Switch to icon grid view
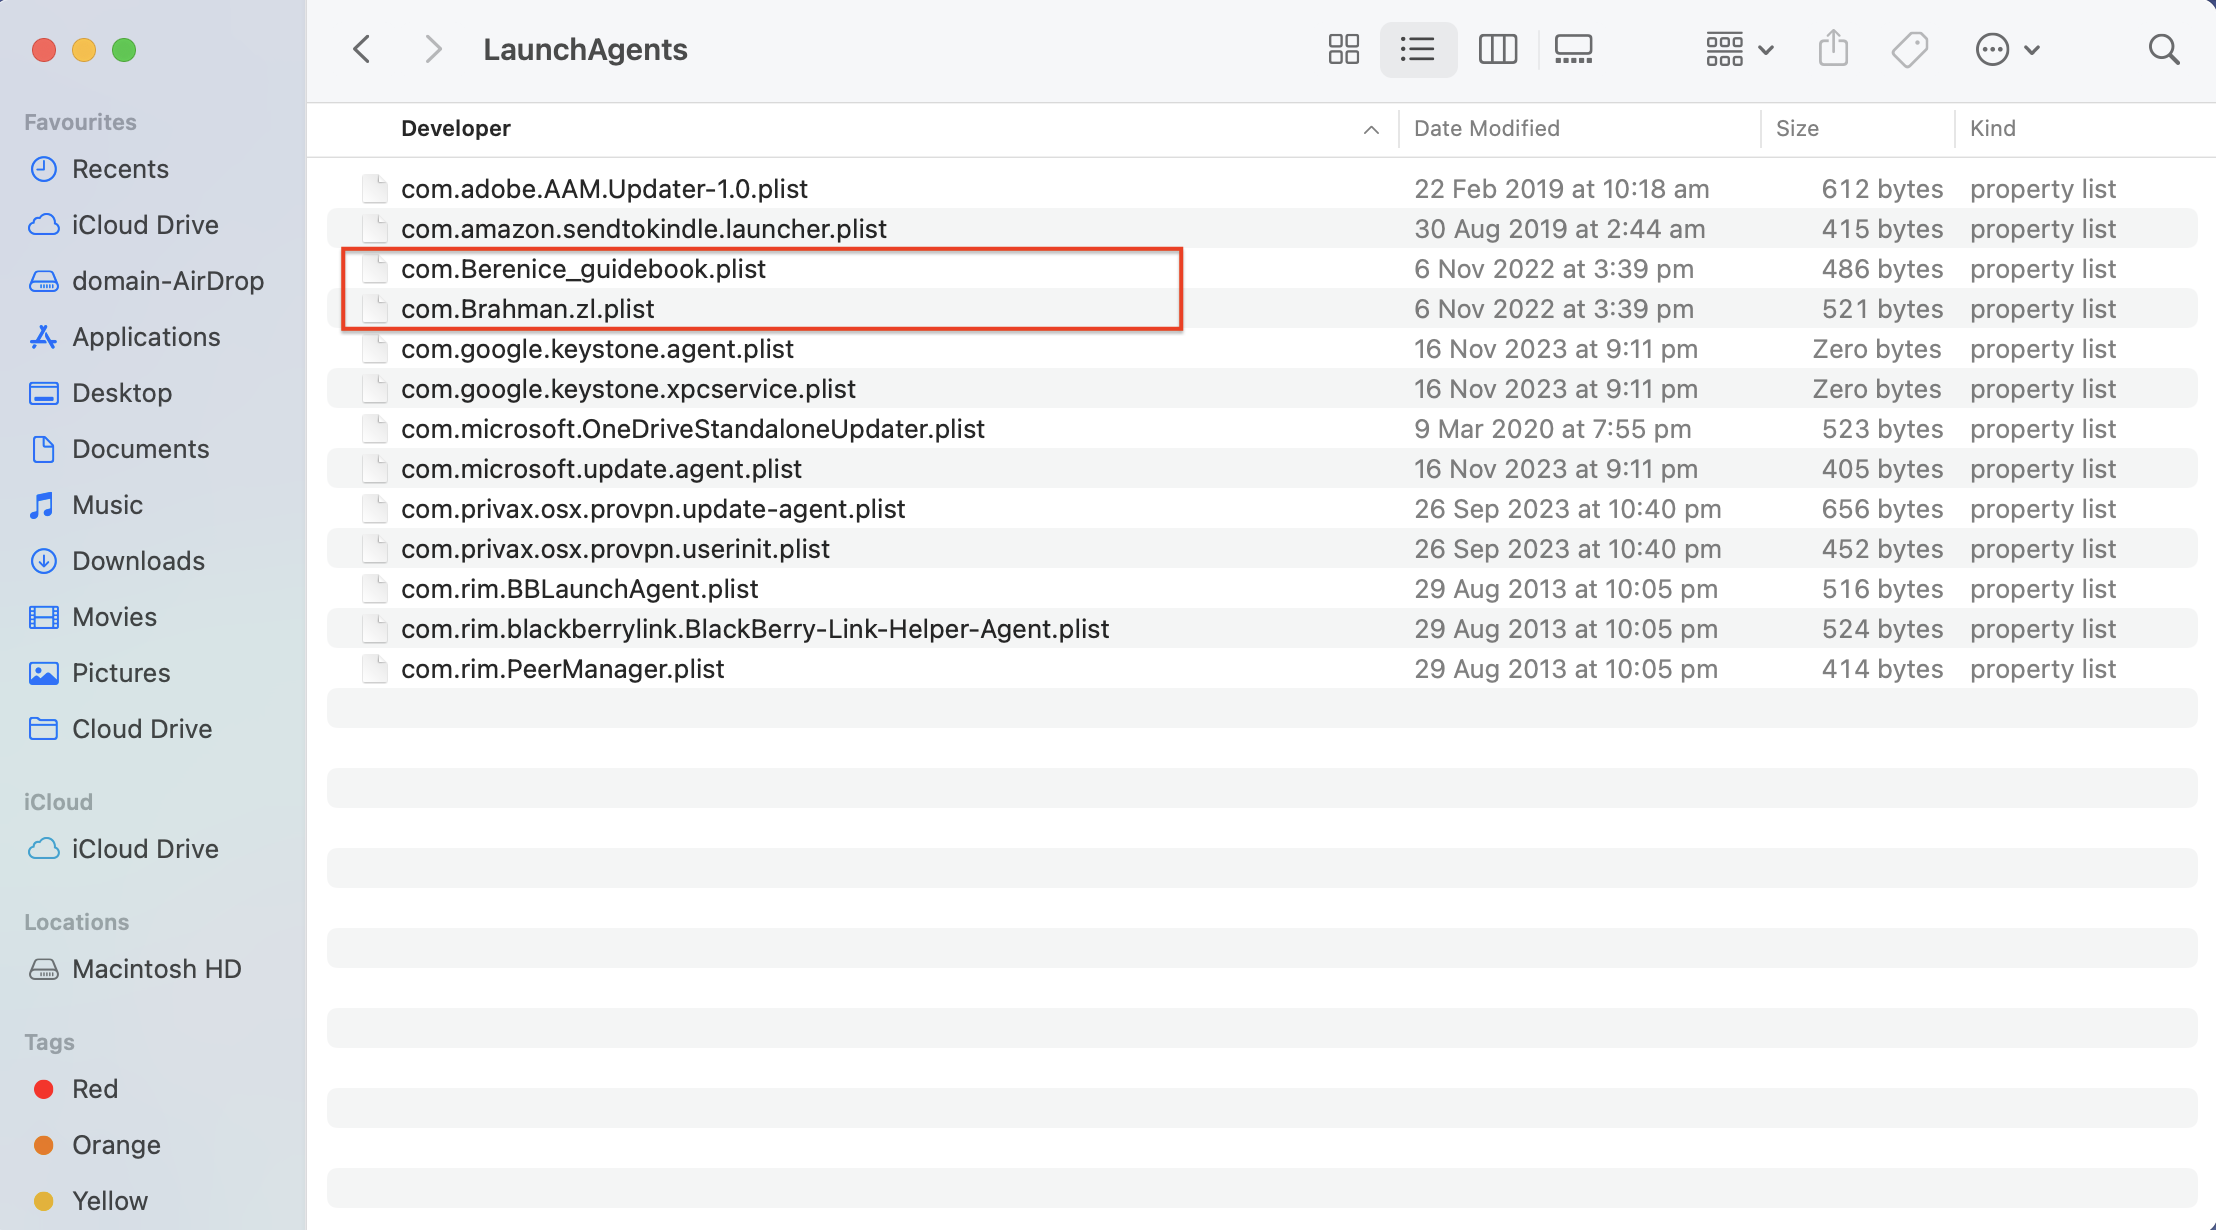This screenshot has width=2216, height=1230. 1343,49
